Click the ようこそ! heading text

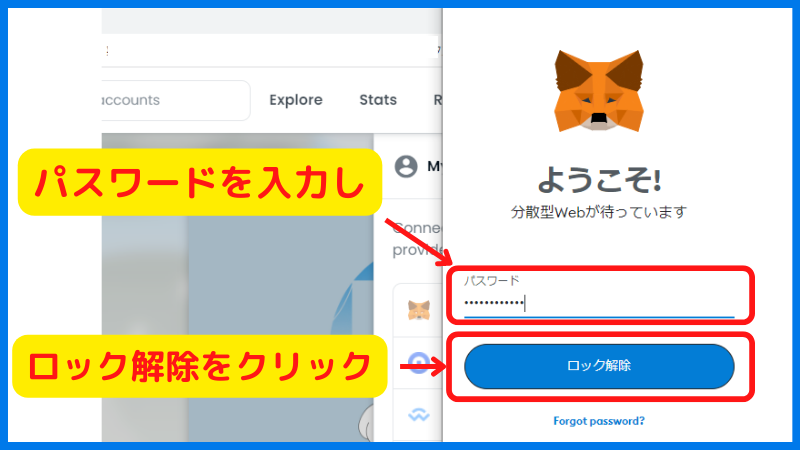(x=599, y=180)
